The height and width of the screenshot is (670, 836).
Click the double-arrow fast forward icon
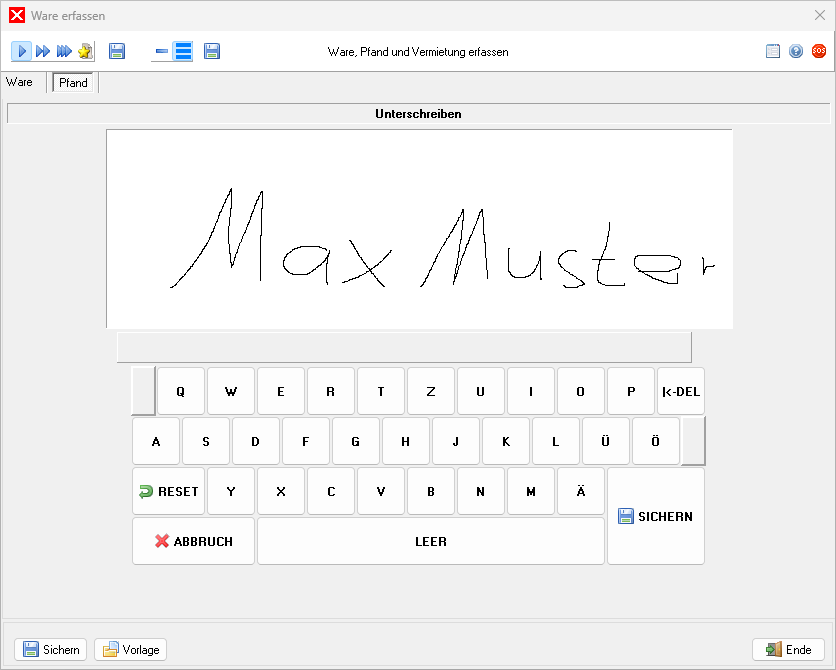[x=43, y=51]
